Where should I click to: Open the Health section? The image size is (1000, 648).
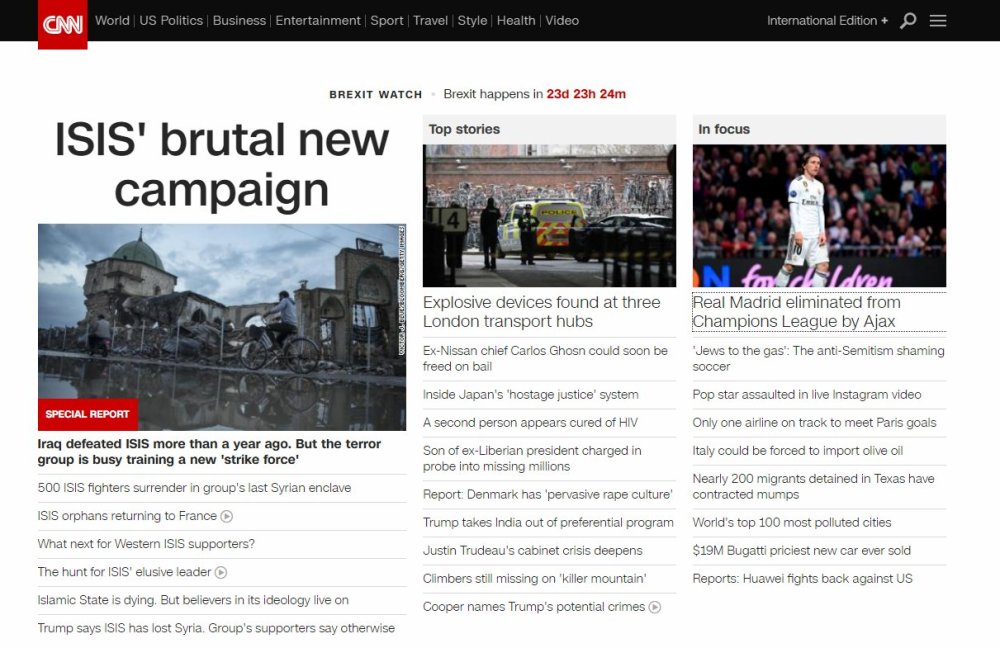pyautogui.click(x=516, y=20)
